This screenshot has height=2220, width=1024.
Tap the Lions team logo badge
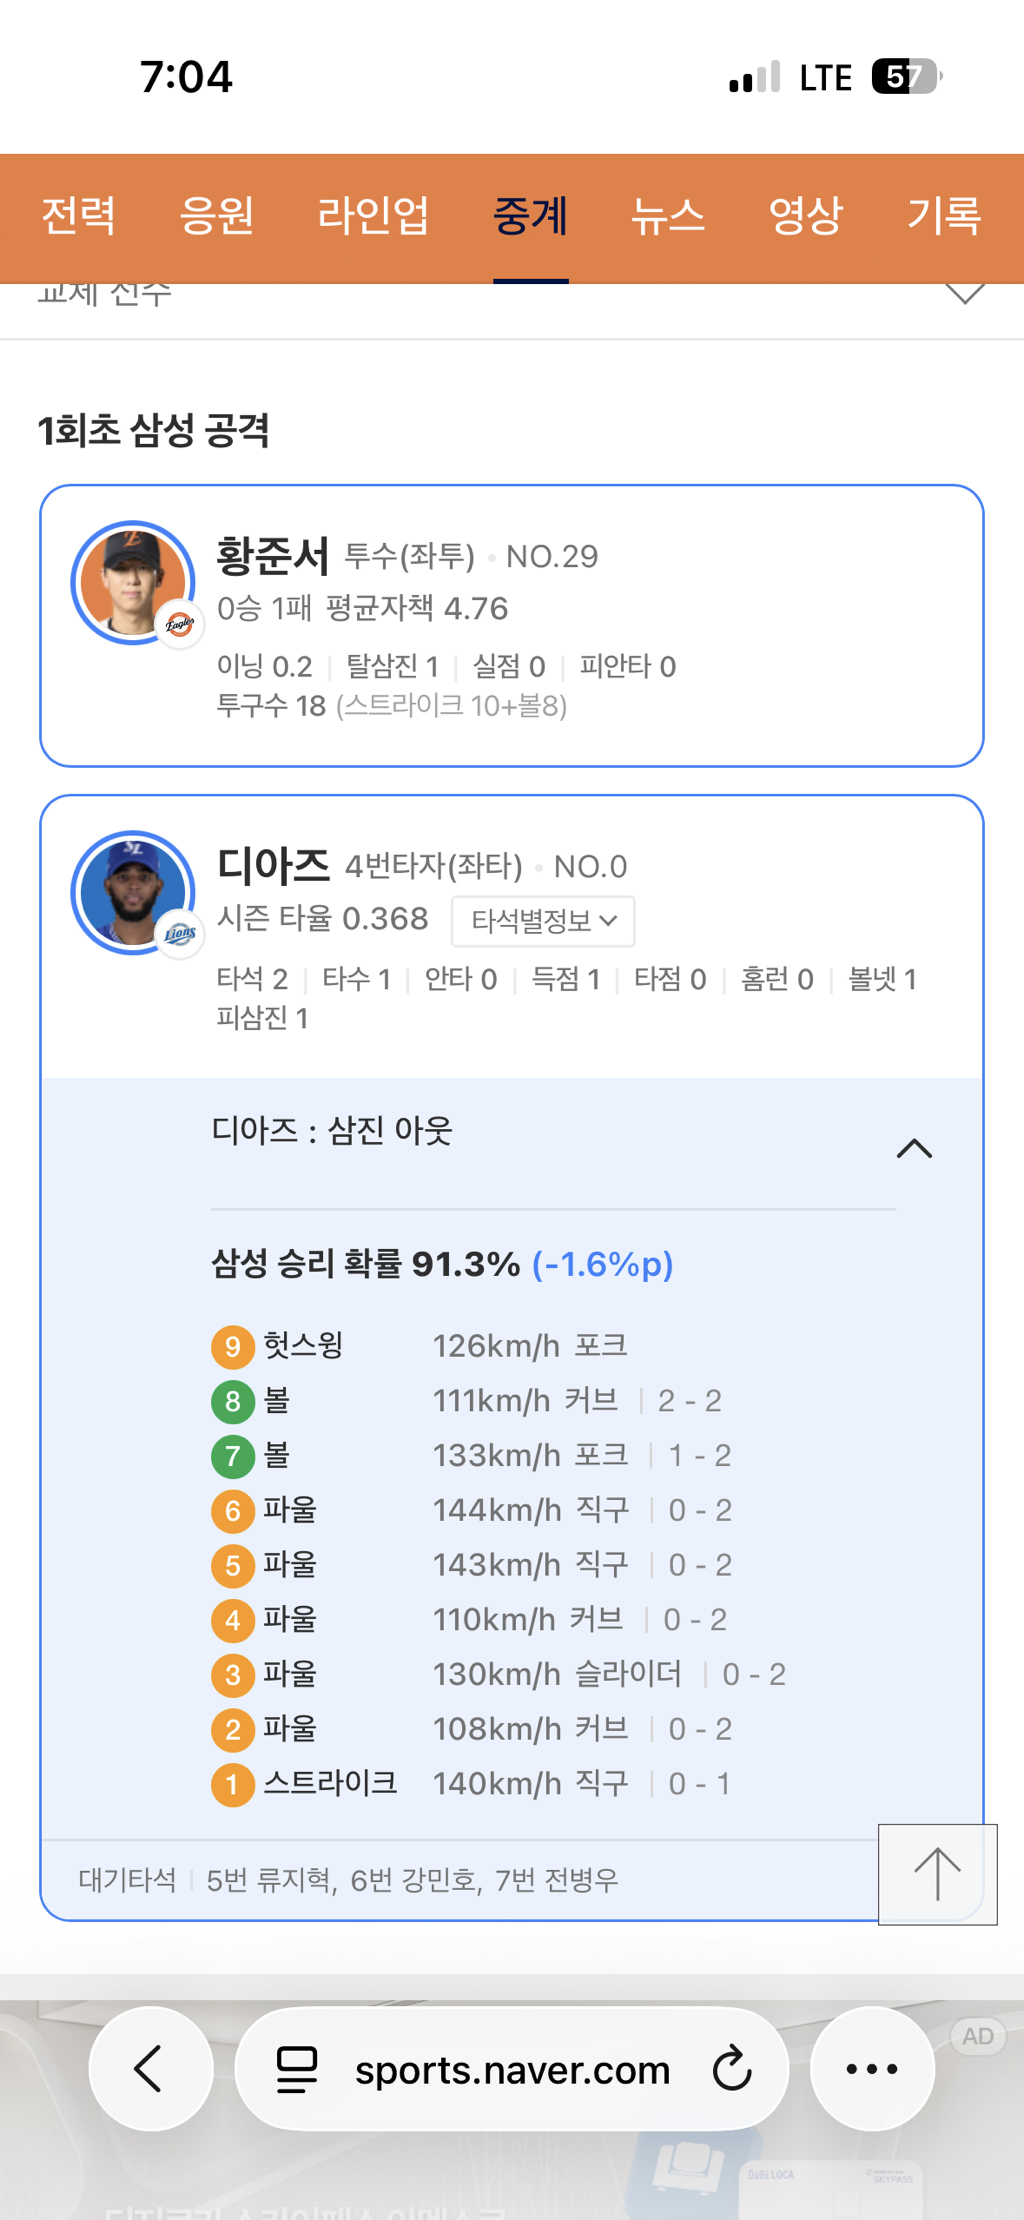[180, 935]
